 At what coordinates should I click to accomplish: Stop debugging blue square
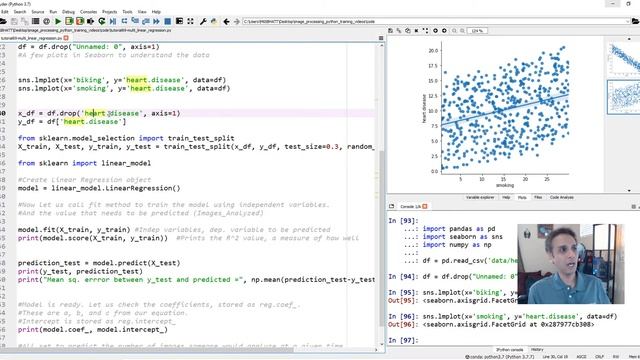167,21
